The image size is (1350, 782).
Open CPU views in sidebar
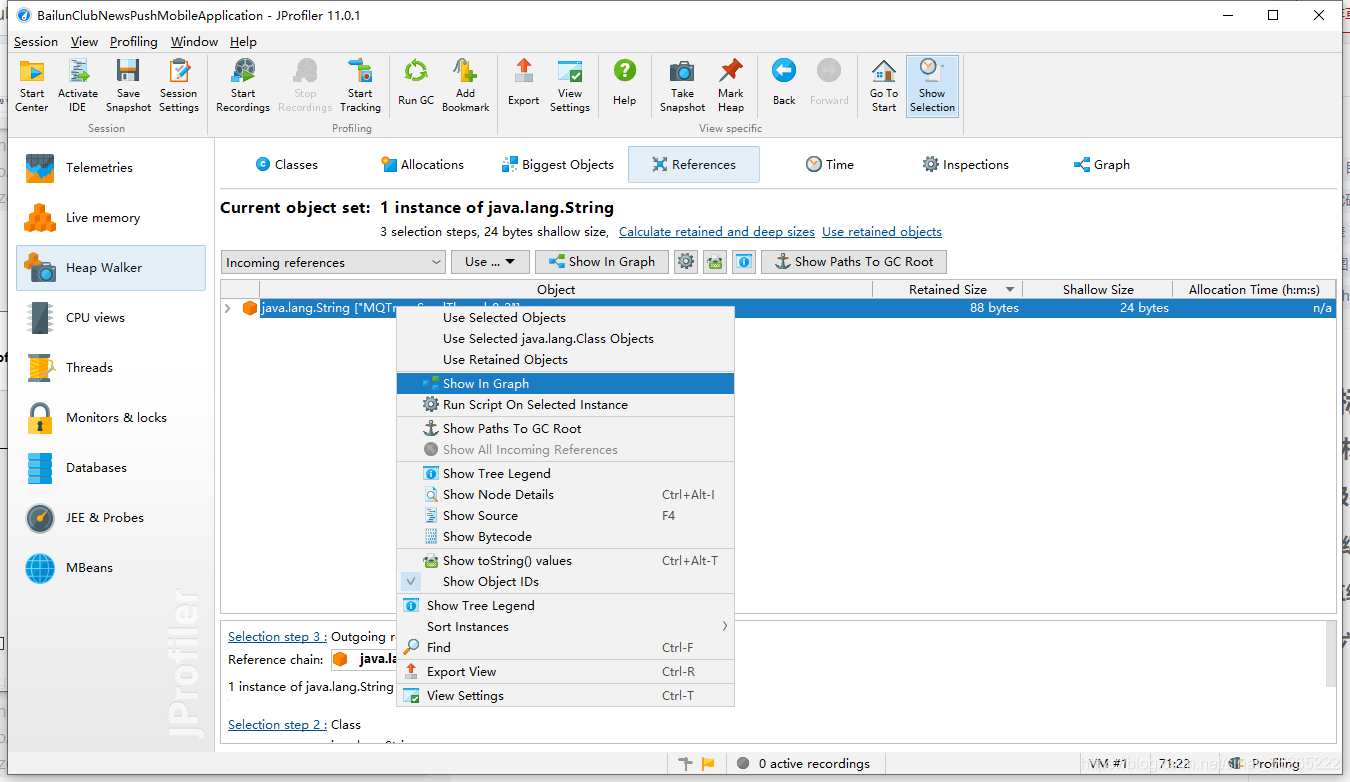pyautogui.click(x=111, y=318)
